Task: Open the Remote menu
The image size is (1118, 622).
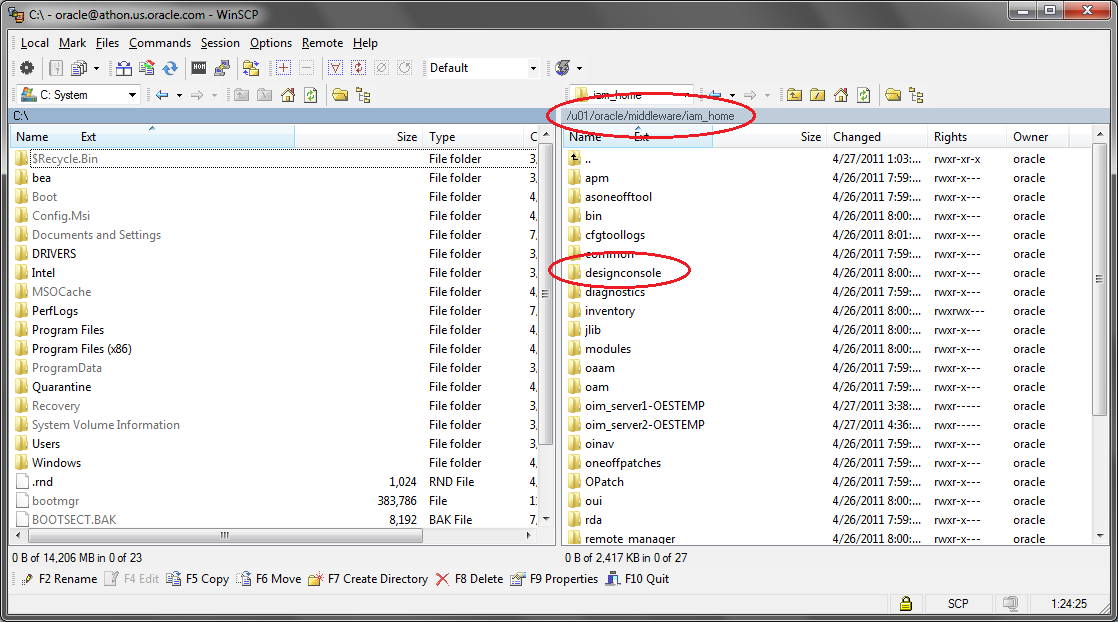Action: pyautogui.click(x=322, y=43)
